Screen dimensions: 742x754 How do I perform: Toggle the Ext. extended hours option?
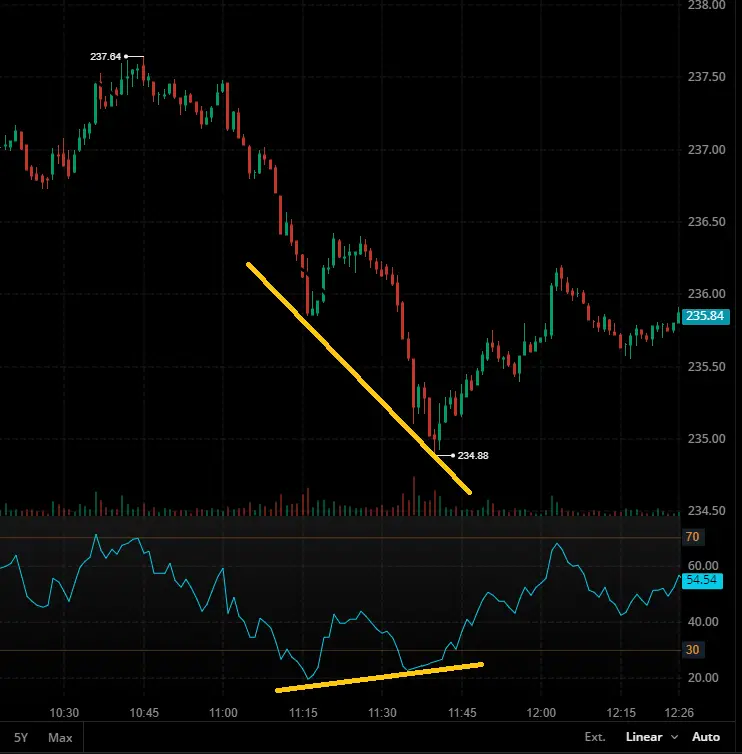[595, 737]
